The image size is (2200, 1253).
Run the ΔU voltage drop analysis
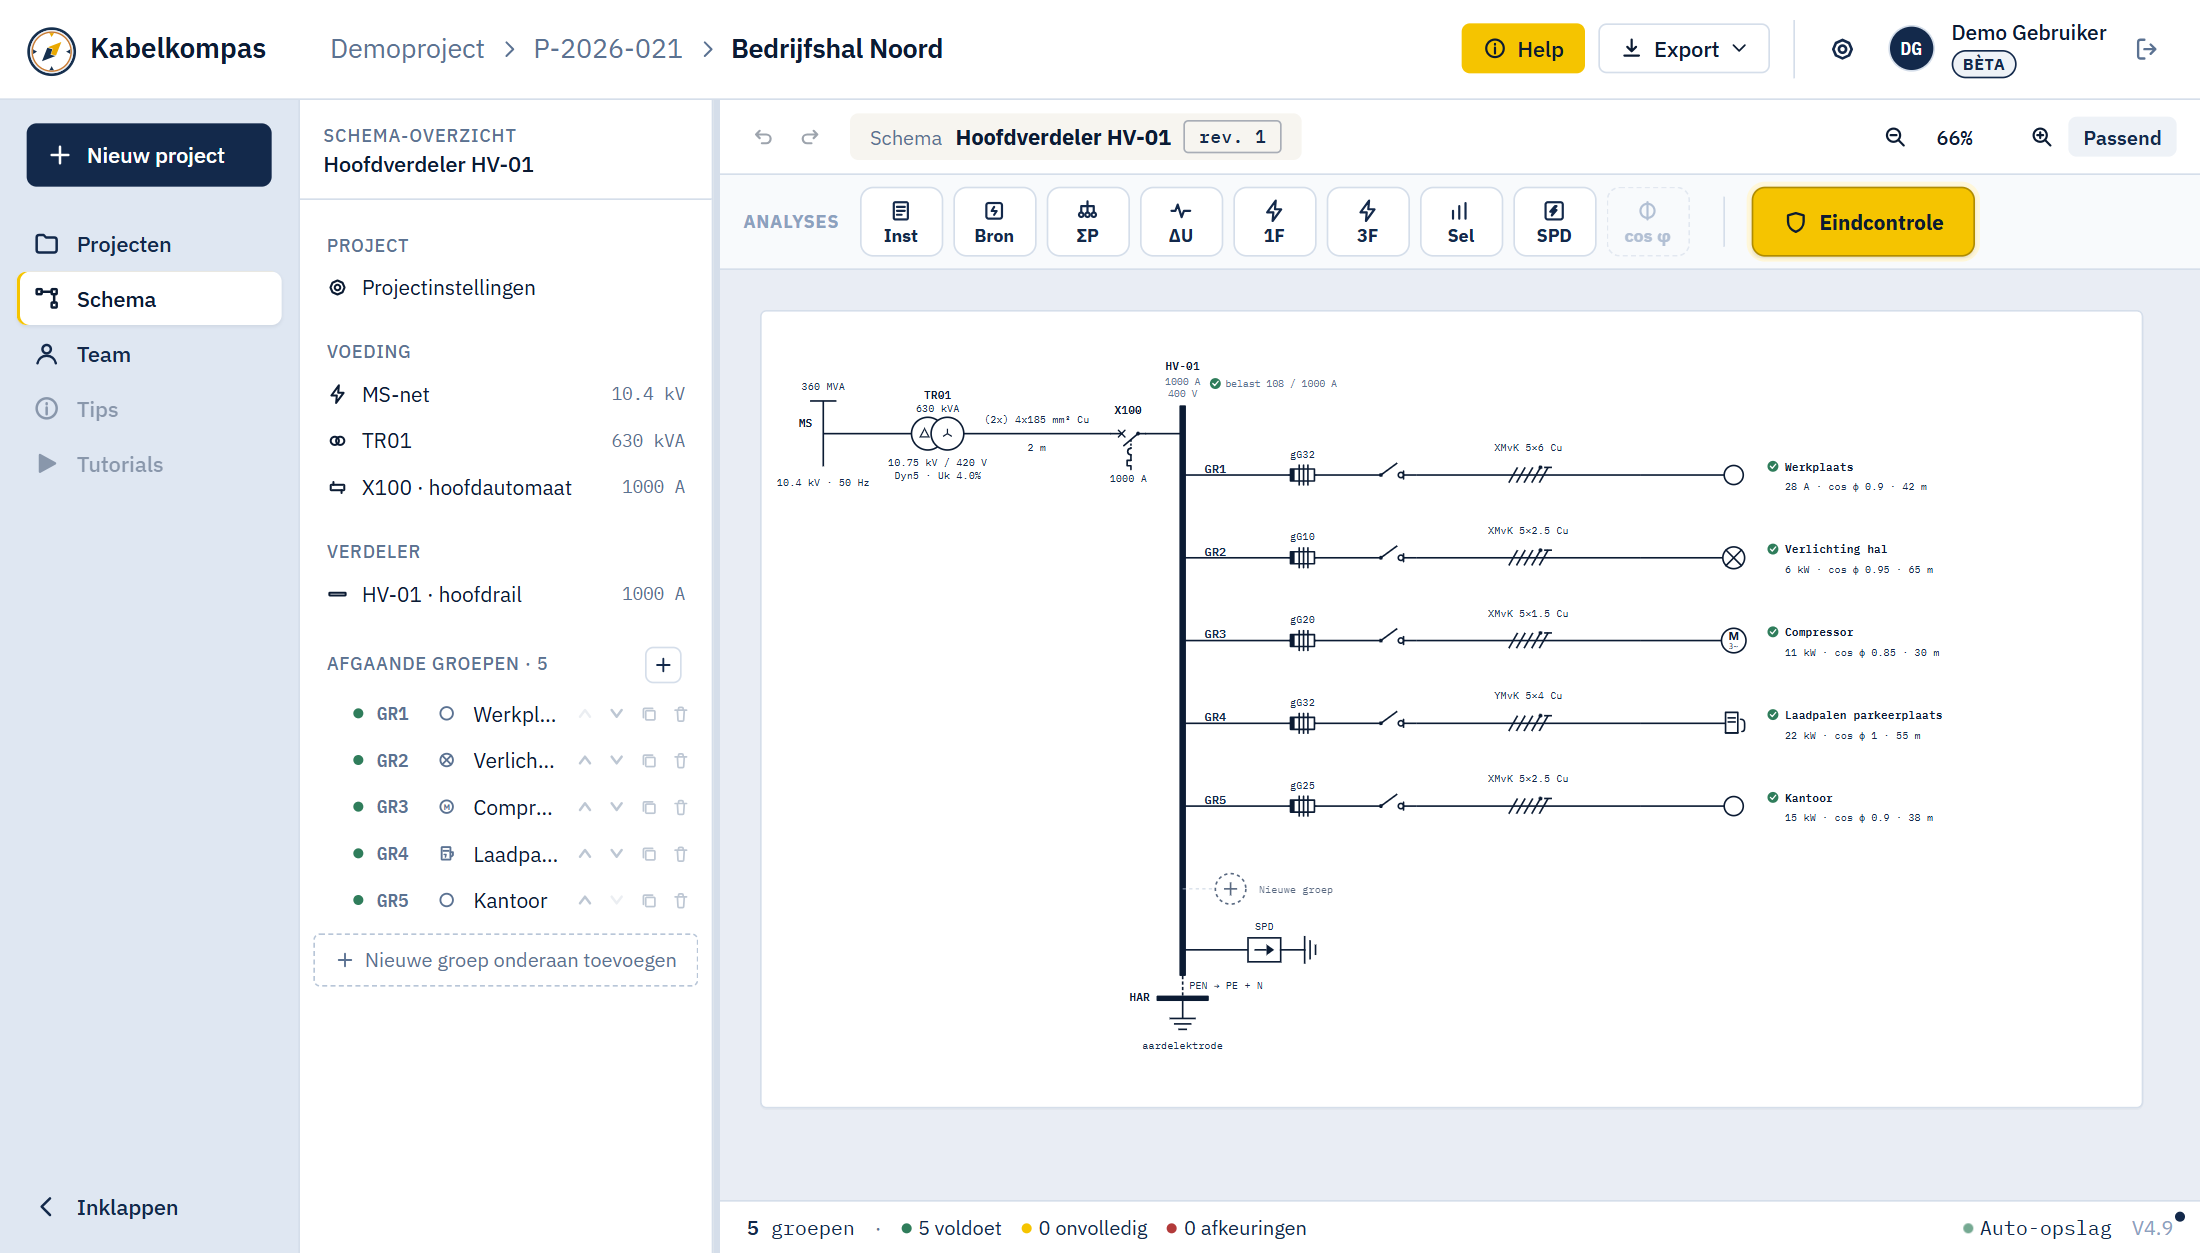[x=1181, y=222]
